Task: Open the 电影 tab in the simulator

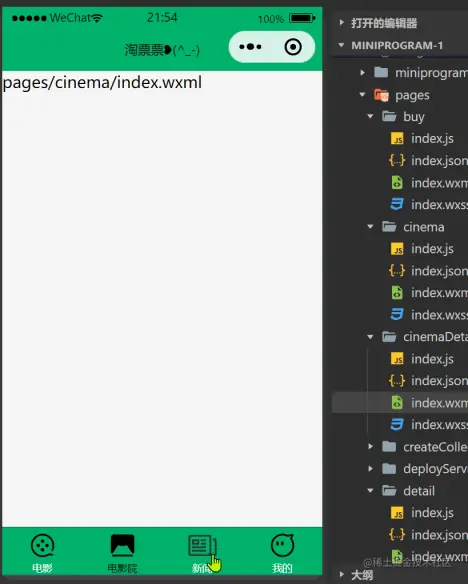Action: tap(42, 553)
